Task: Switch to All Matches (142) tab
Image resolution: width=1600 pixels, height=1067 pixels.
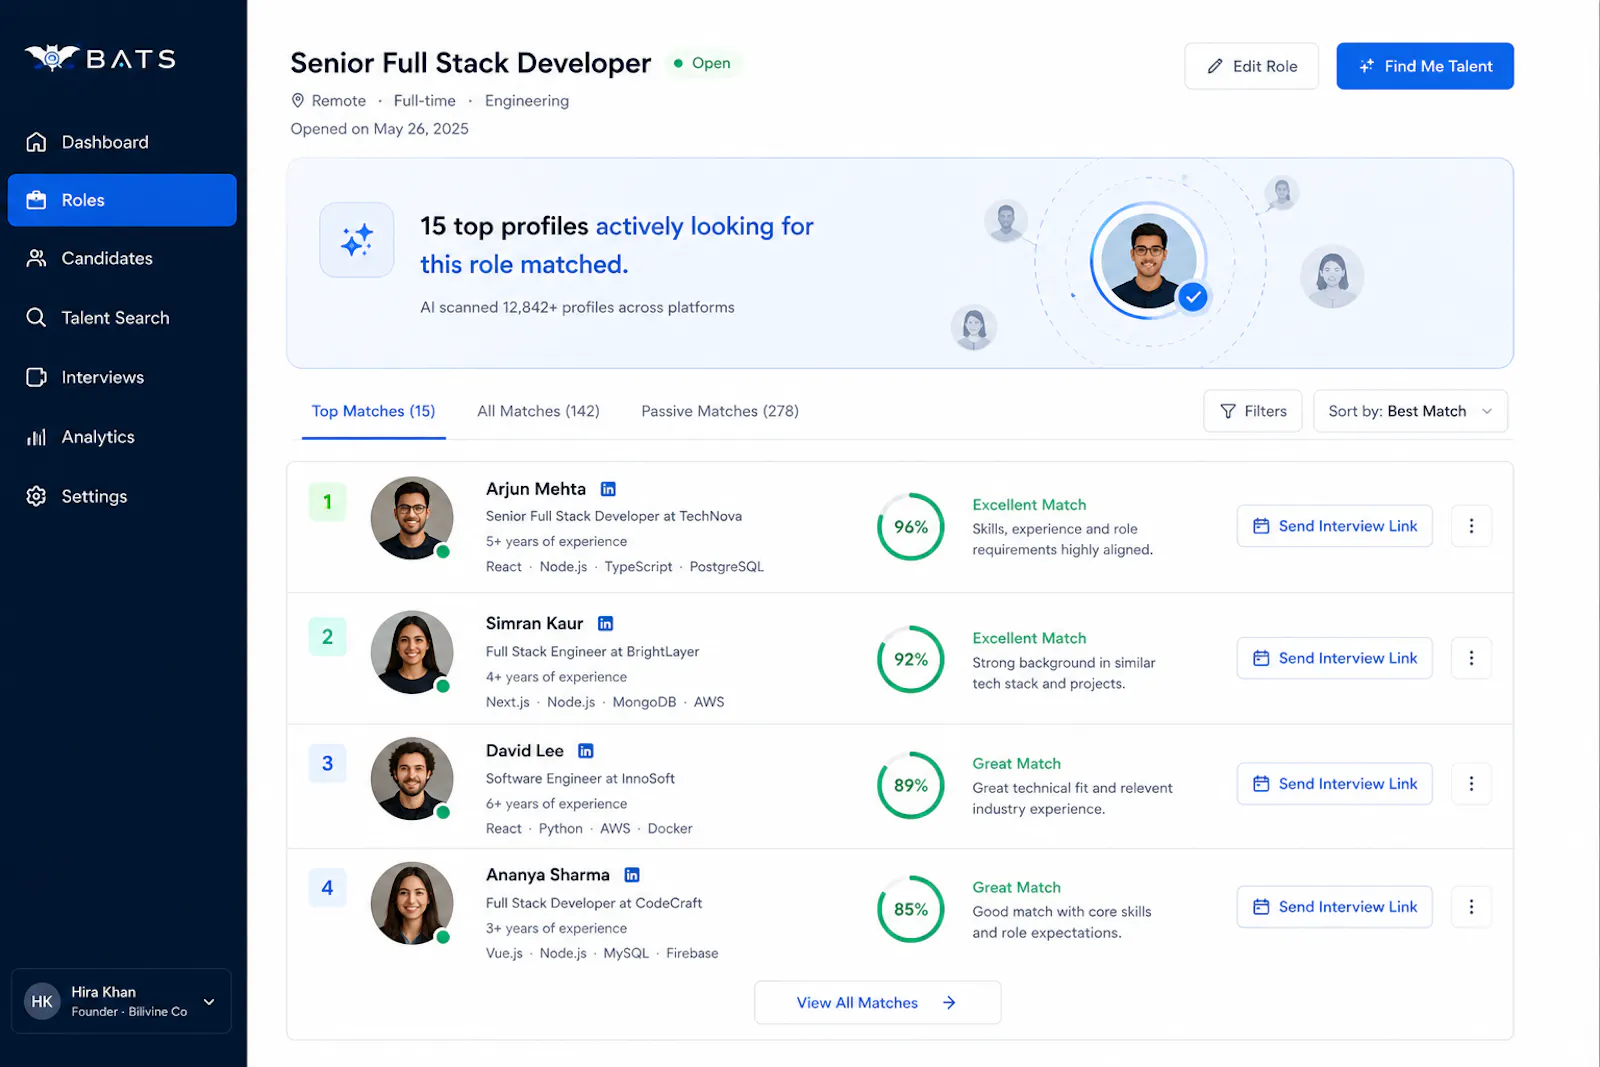Action: (x=538, y=411)
